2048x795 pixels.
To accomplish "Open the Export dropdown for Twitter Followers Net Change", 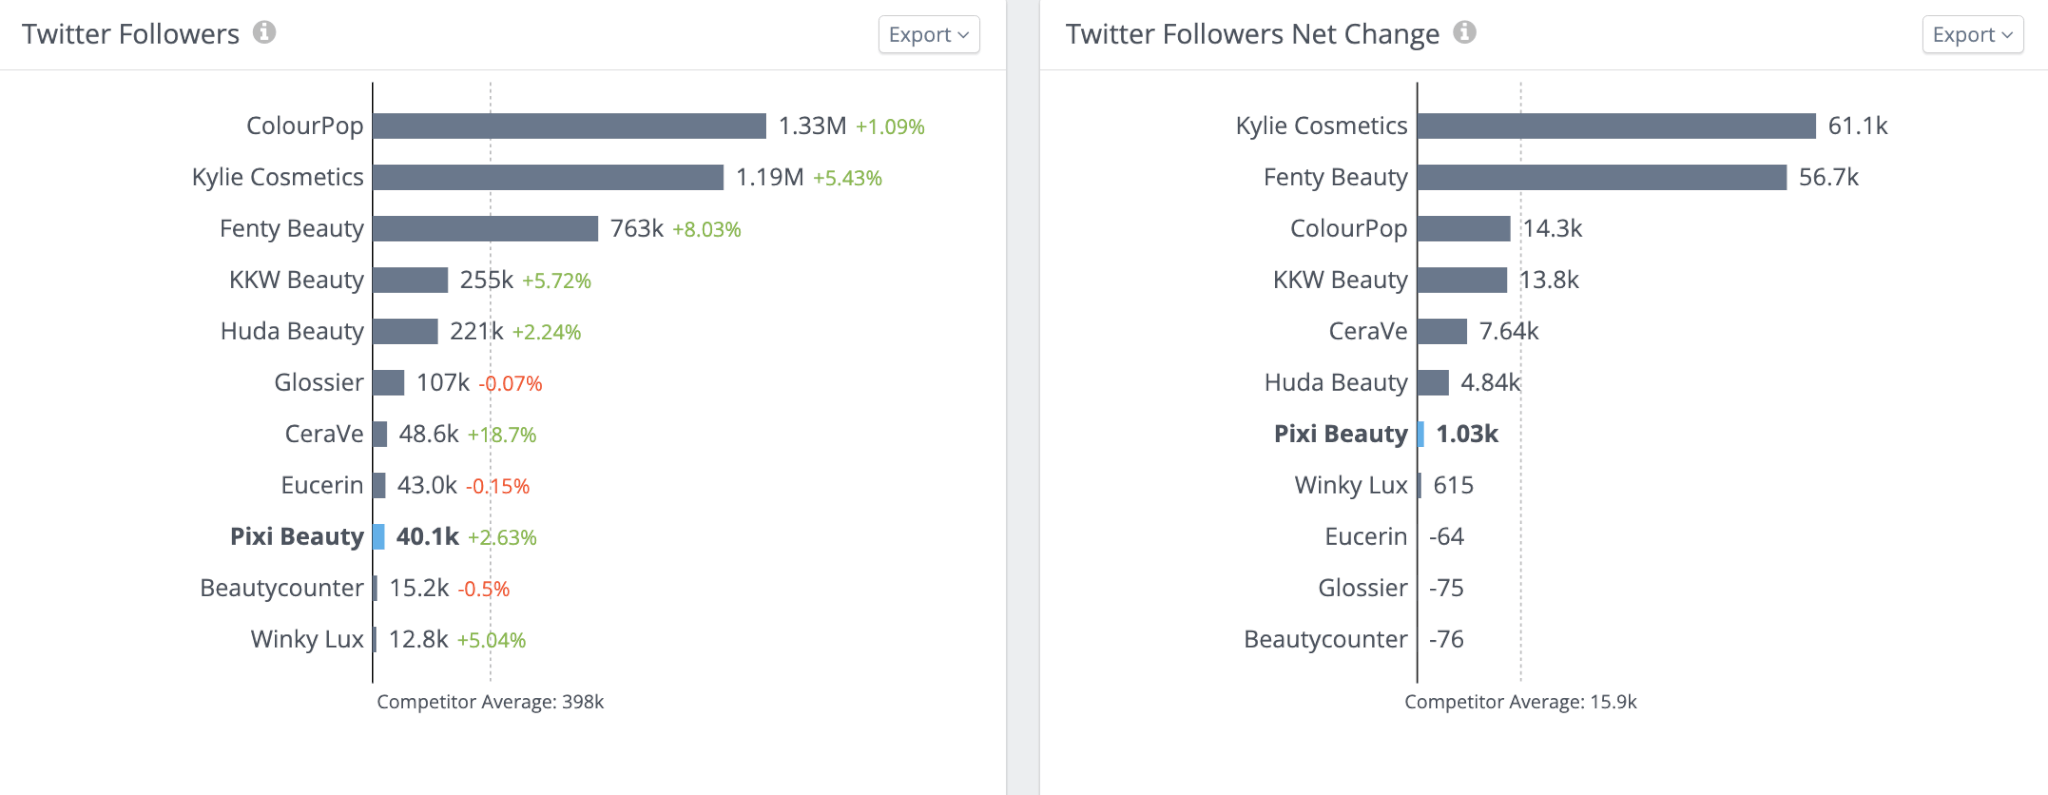I will pyautogui.click(x=1971, y=34).
